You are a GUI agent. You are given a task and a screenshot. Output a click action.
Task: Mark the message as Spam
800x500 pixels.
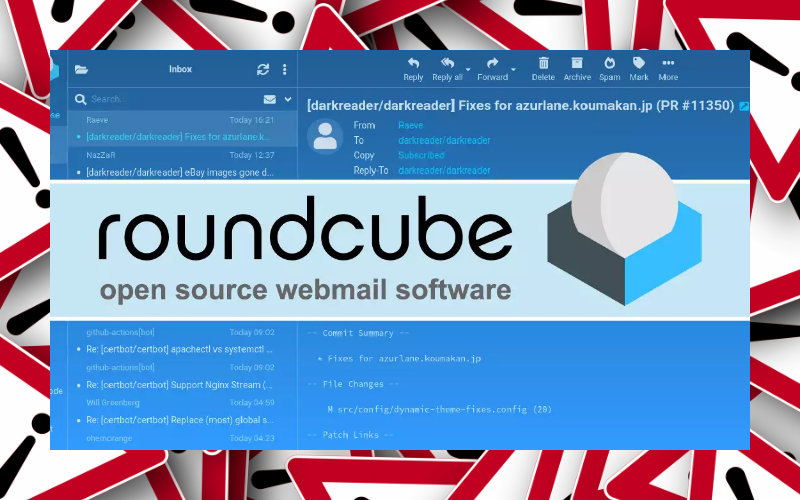pos(610,63)
